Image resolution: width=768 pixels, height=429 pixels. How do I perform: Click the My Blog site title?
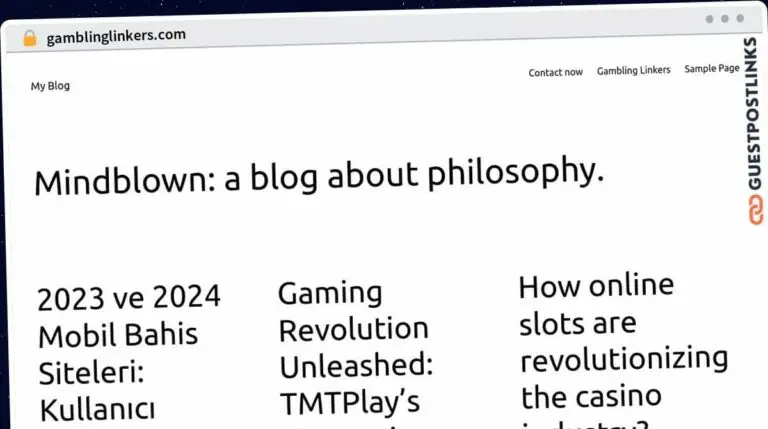50,86
